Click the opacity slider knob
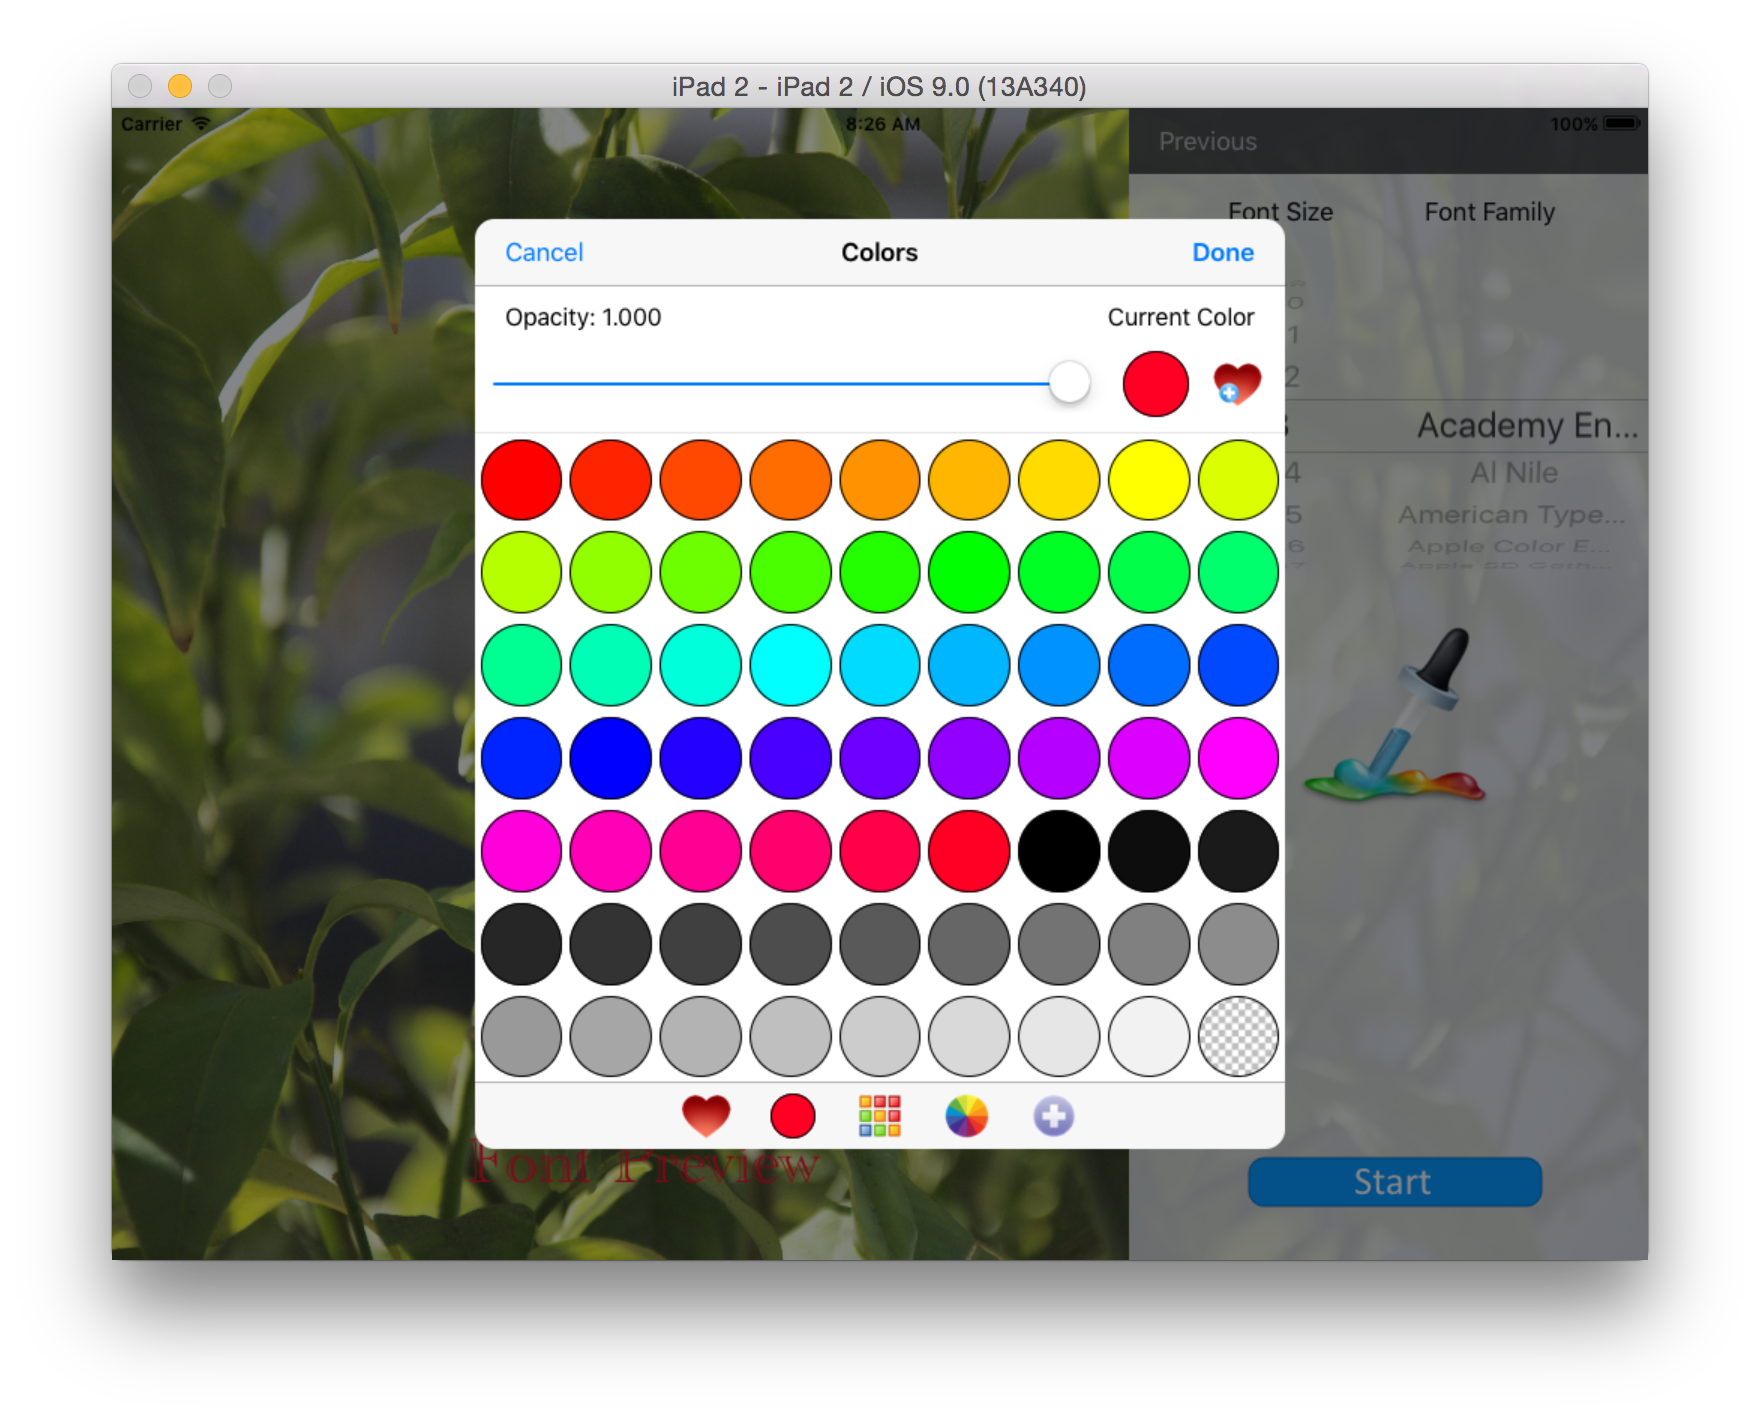Viewport: 1760px width, 1420px height. pyautogui.click(x=1070, y=383)
